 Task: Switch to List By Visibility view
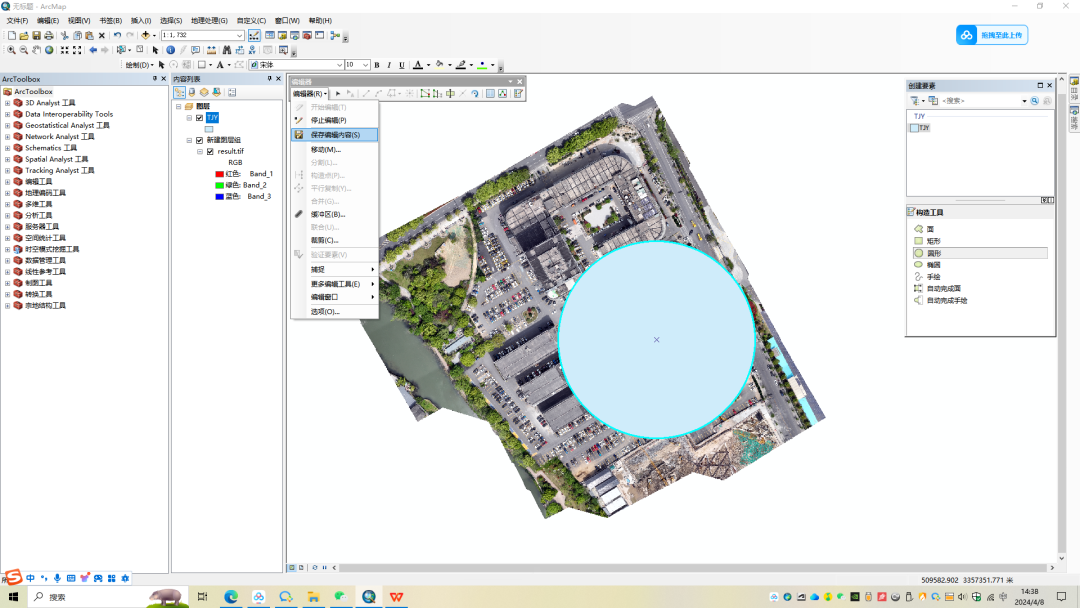pos(204,92)
